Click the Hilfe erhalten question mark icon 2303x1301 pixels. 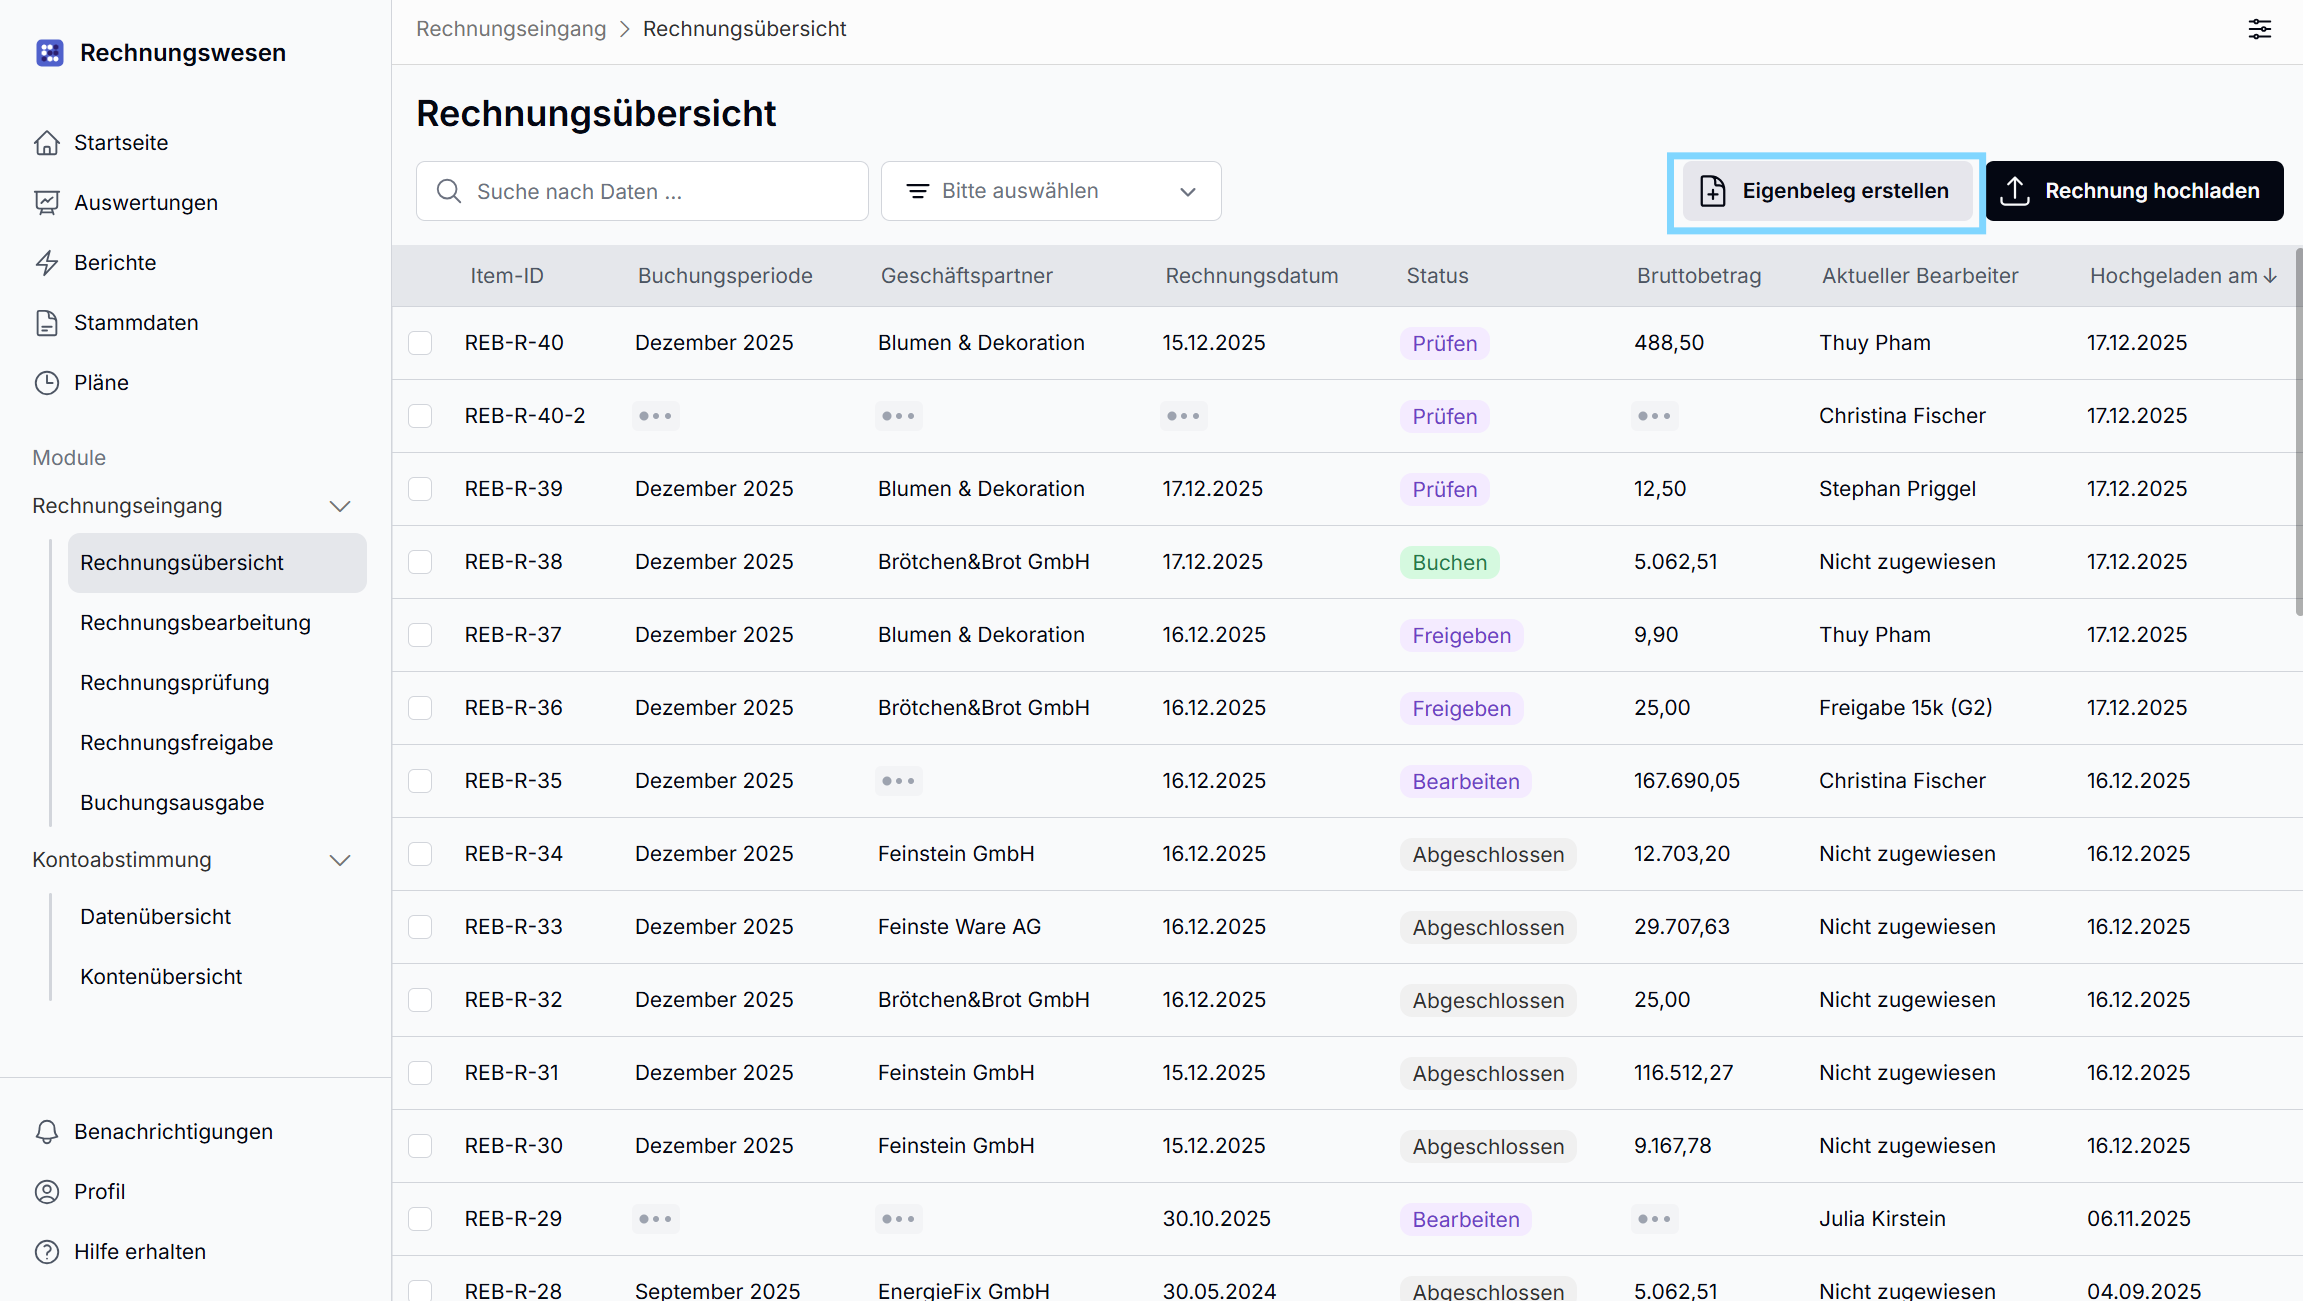(46, 1252)
